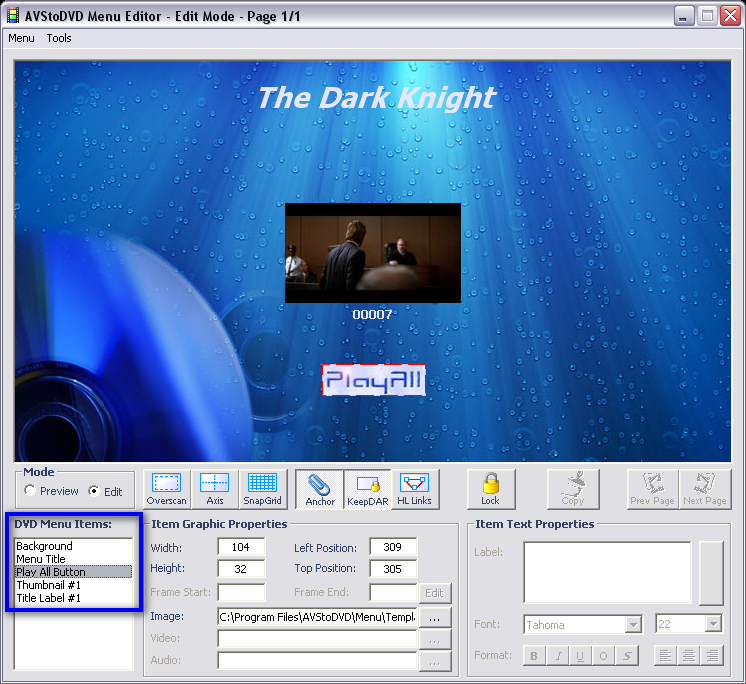Click the Height input field

pyautogui.click(x=241, y=569)
